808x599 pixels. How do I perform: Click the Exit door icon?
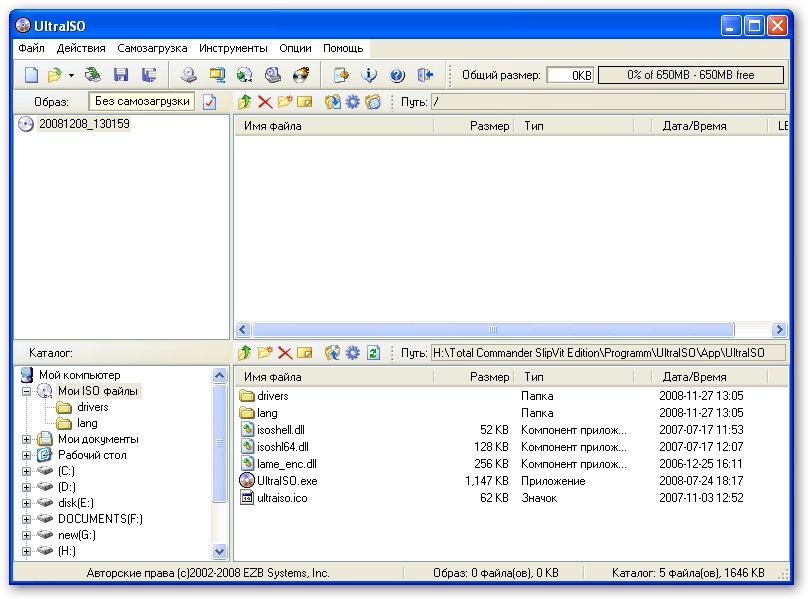coord(425,75)
